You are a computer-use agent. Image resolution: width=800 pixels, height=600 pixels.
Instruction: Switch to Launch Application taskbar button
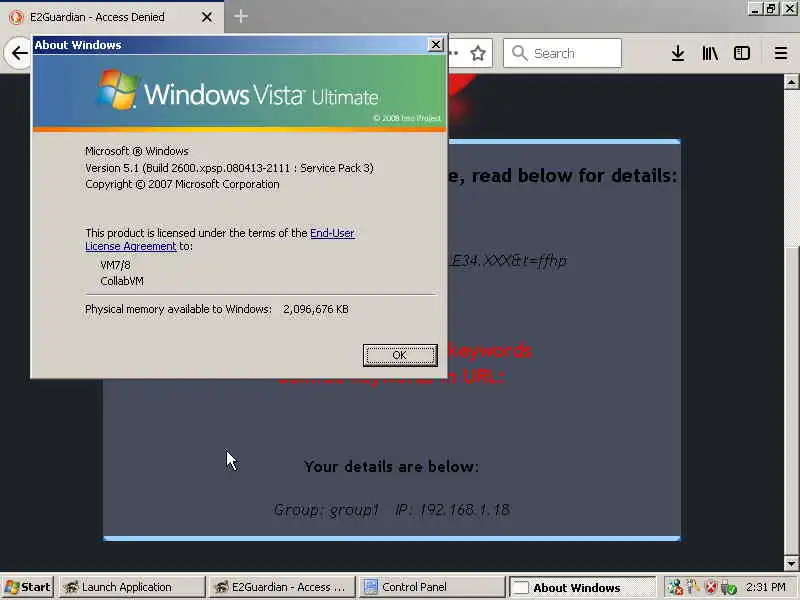point(132,587)
